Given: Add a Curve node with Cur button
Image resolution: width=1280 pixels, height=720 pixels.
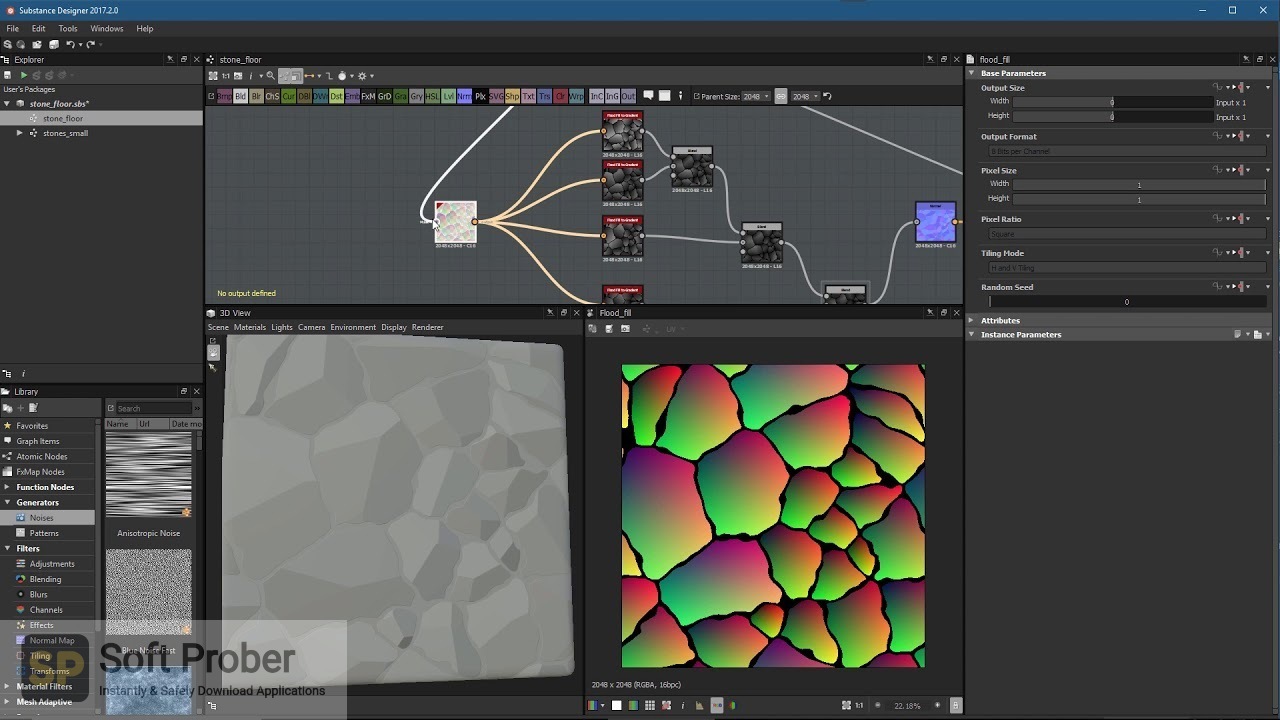Looking at the screenshot, I should [x=288, y=96].
